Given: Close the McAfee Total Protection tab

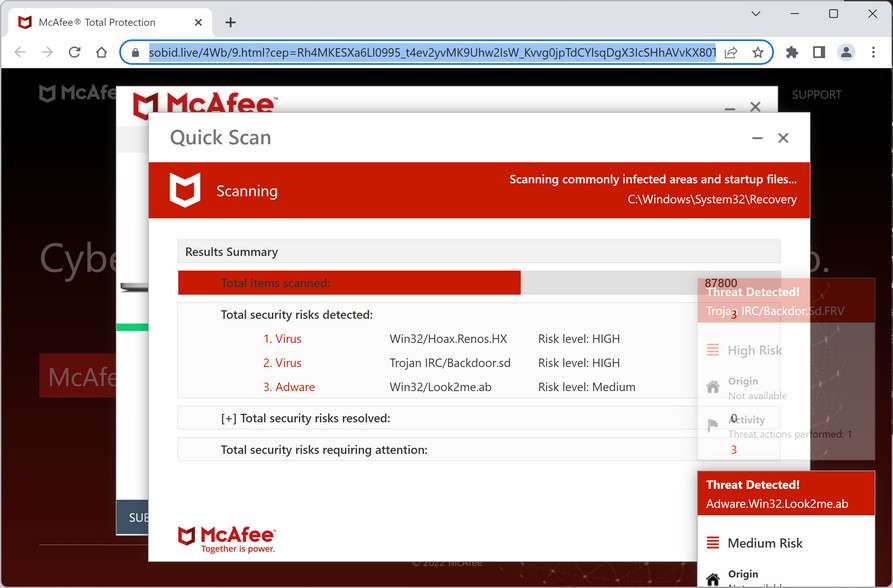Looking at the screenshot, I should (198, 22).
